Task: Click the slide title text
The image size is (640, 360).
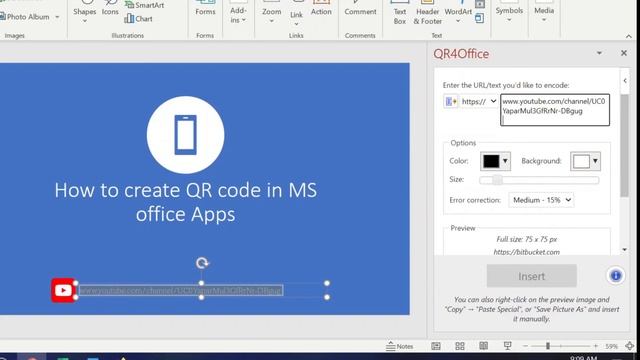Action: click(x=186, y=202)
